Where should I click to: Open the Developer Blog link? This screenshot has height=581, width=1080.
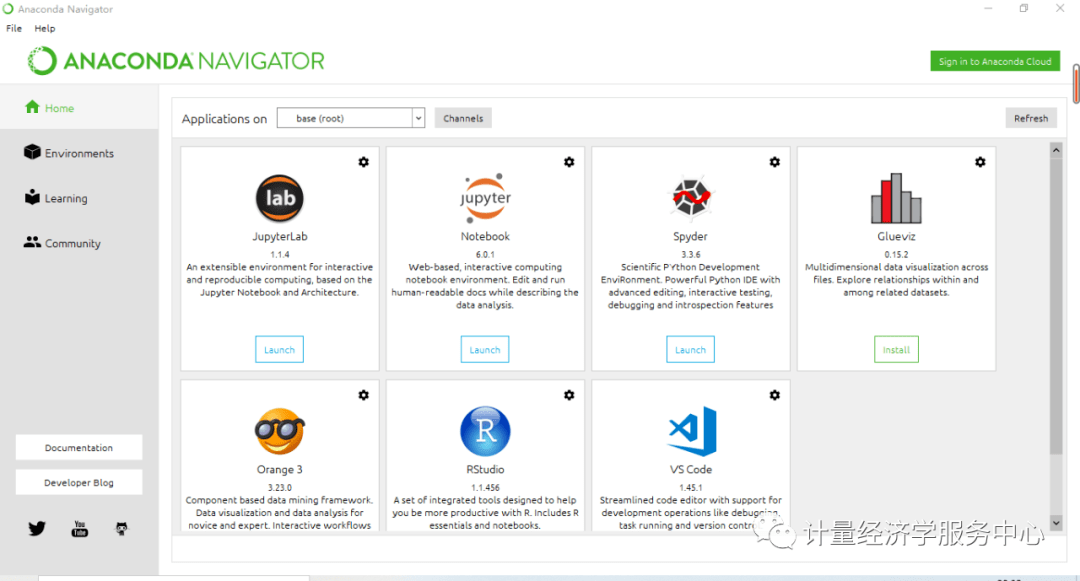pyautogui.click(x=79, y=483)
